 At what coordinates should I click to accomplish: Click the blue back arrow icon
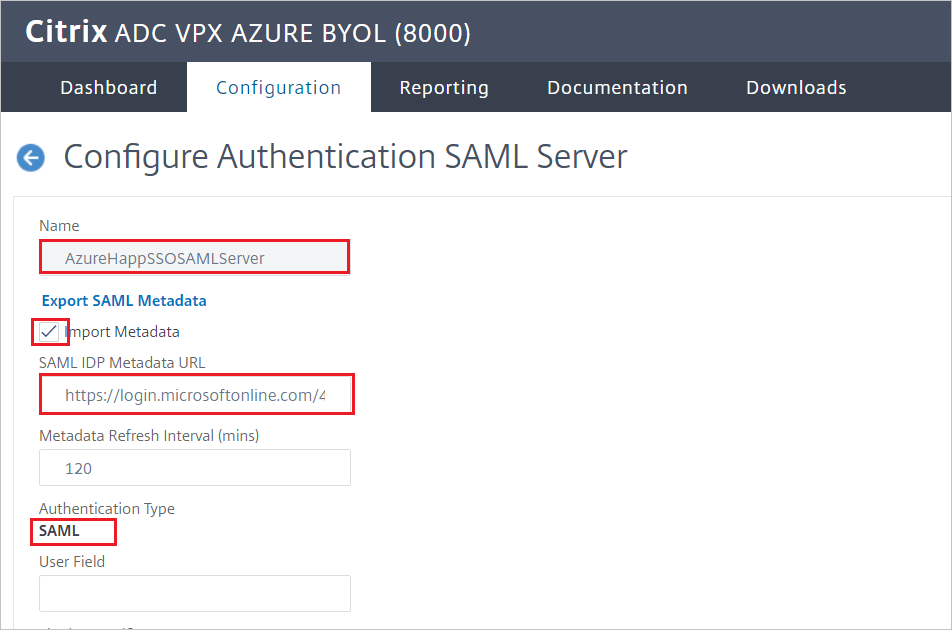click(30, 157)
